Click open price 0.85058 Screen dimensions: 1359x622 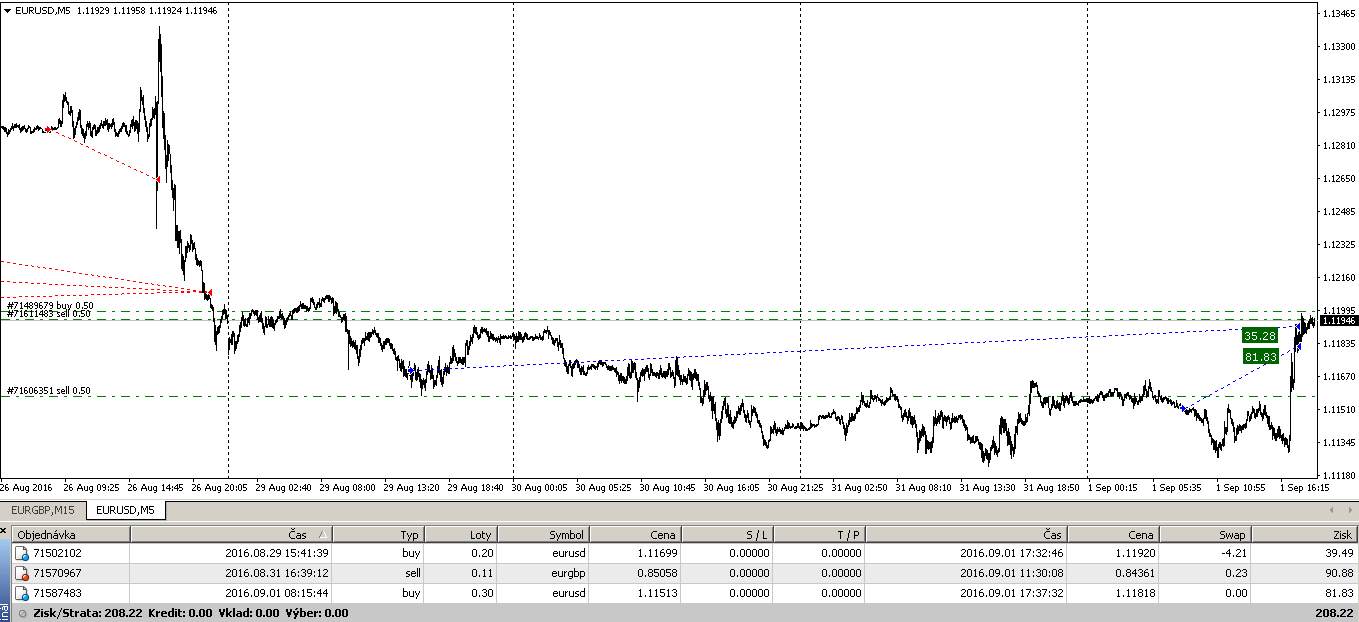(657, 573)
